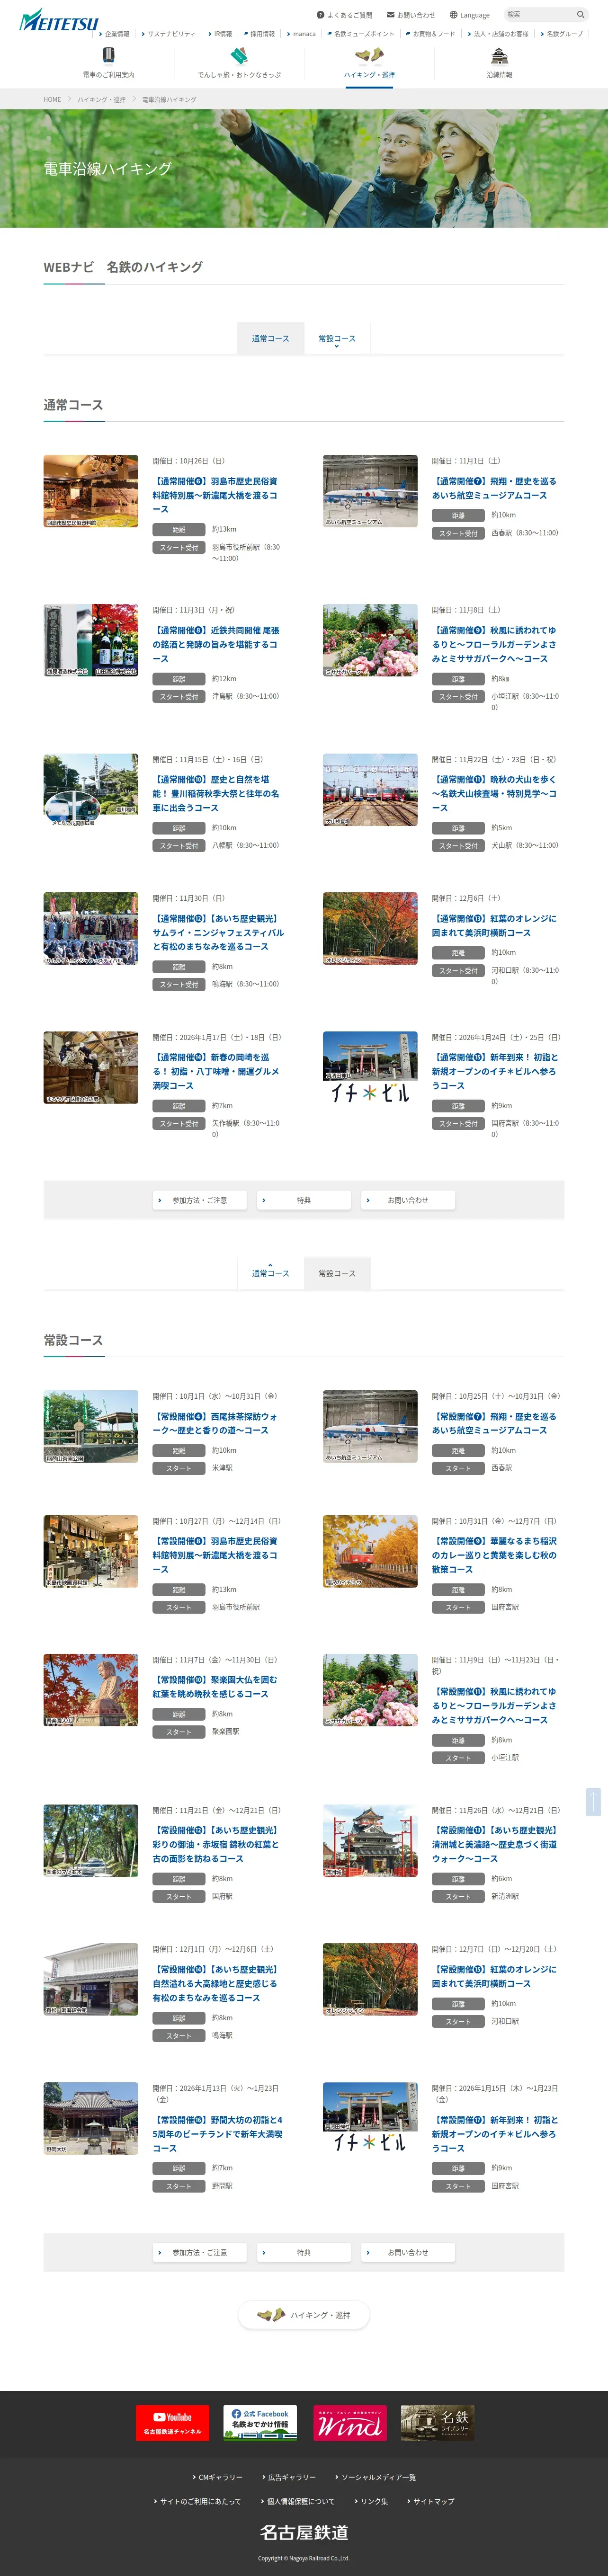Open the 電車のご利用案内 train icon menu
This screenshot has height=2576, width=608.
[x=108, y=62]
